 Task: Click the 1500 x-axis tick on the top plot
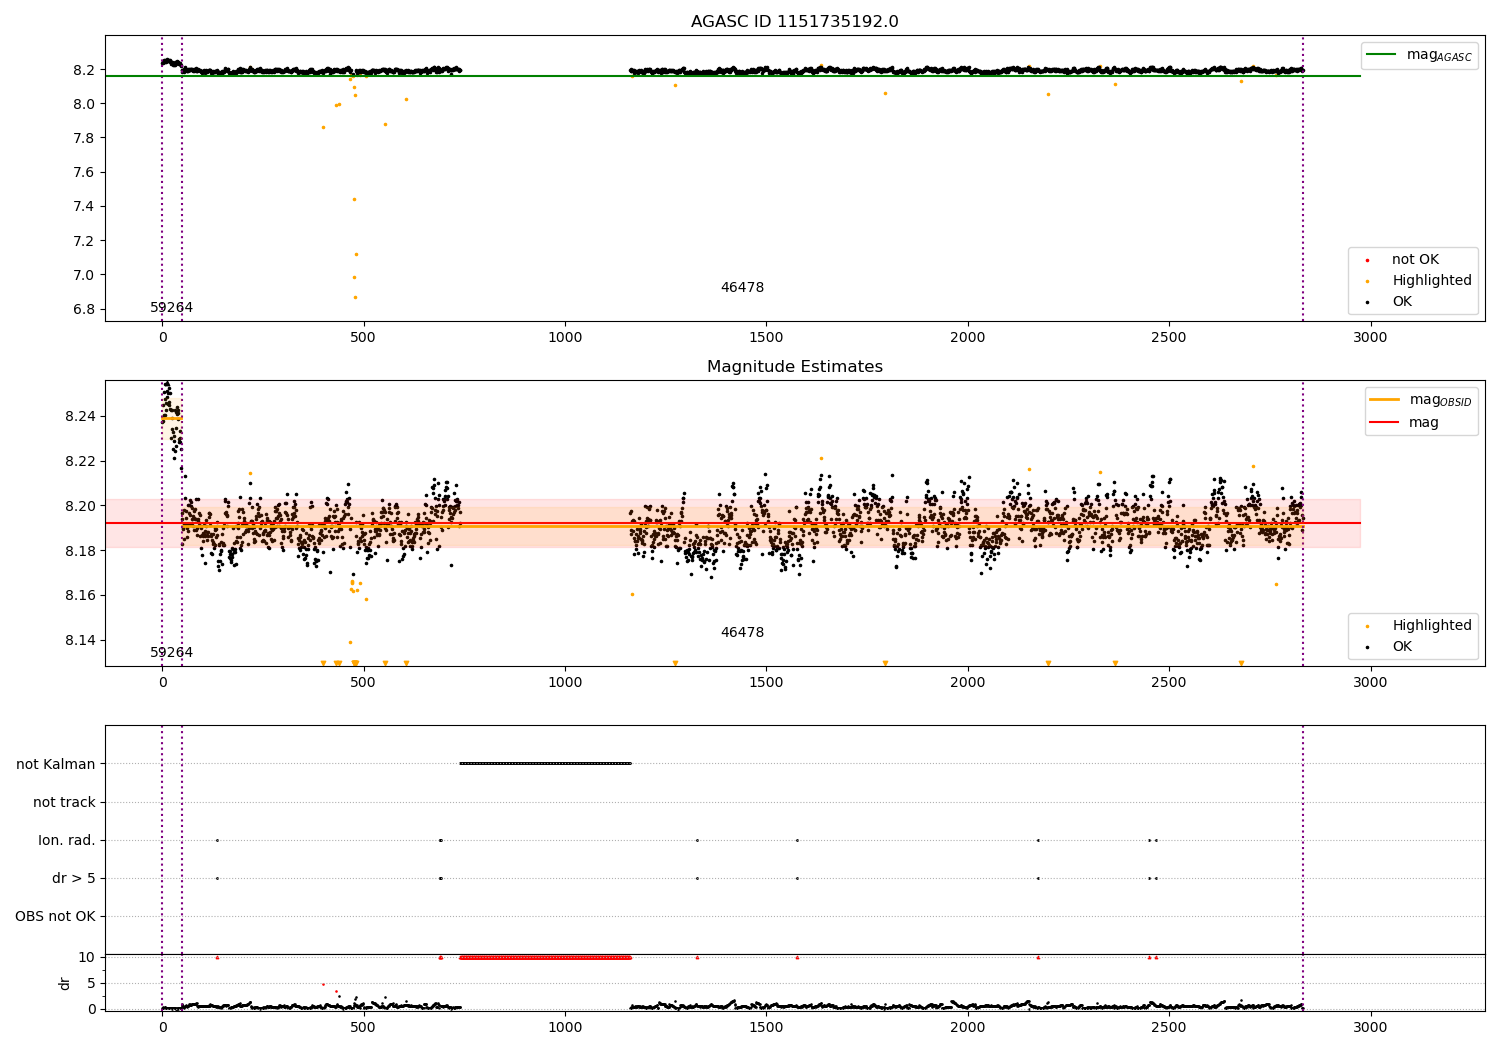coord(766,338)
